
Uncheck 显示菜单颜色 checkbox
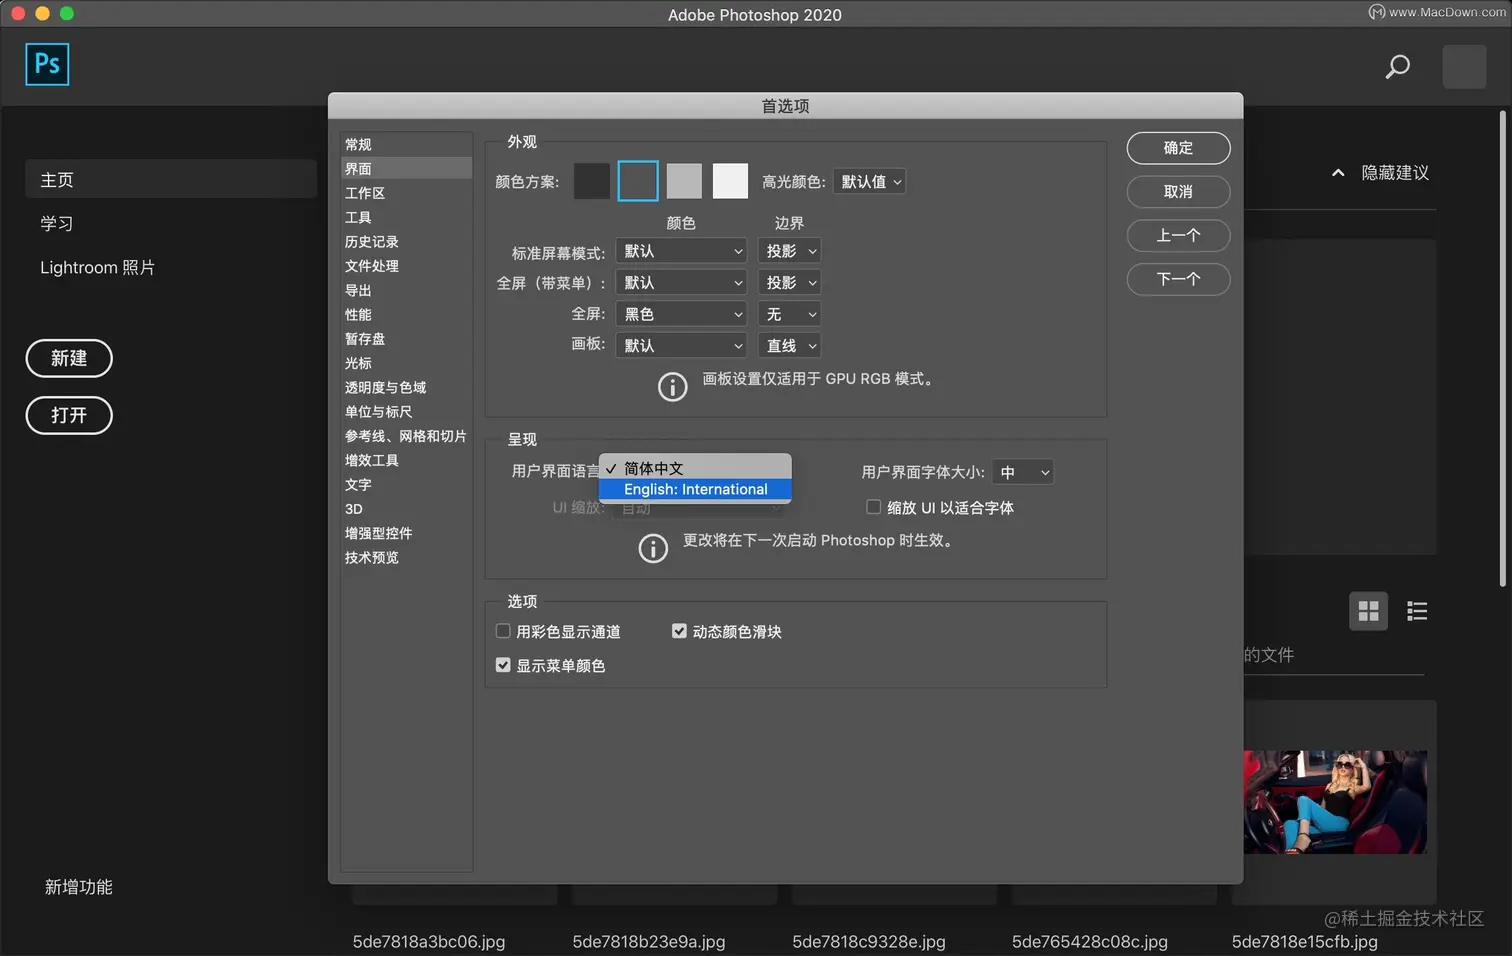tap(503, 665)
